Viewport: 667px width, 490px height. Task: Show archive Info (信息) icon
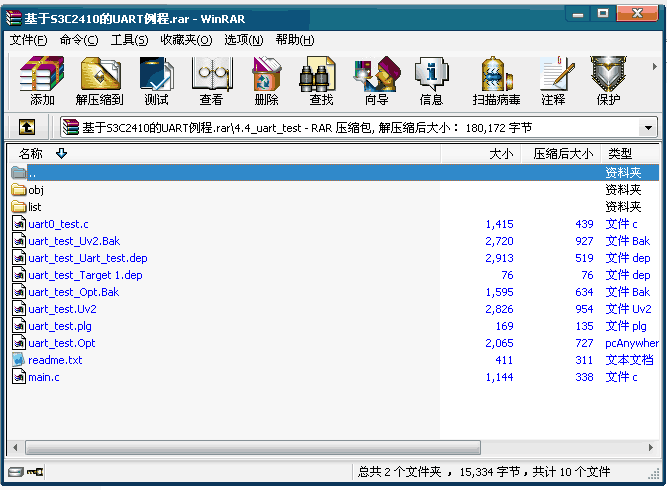tap(431, 74)
